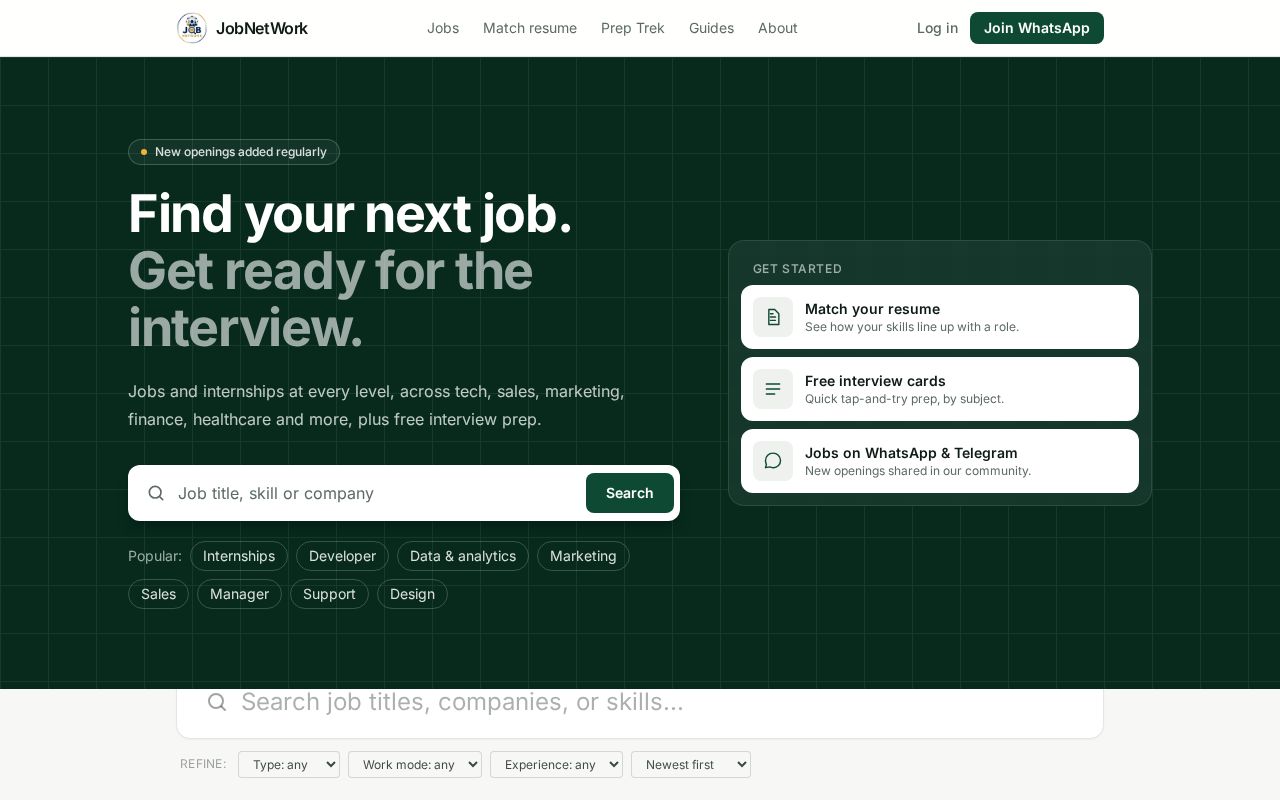Click the Log in link
1280x800 pixels.
tap(937, 28)
